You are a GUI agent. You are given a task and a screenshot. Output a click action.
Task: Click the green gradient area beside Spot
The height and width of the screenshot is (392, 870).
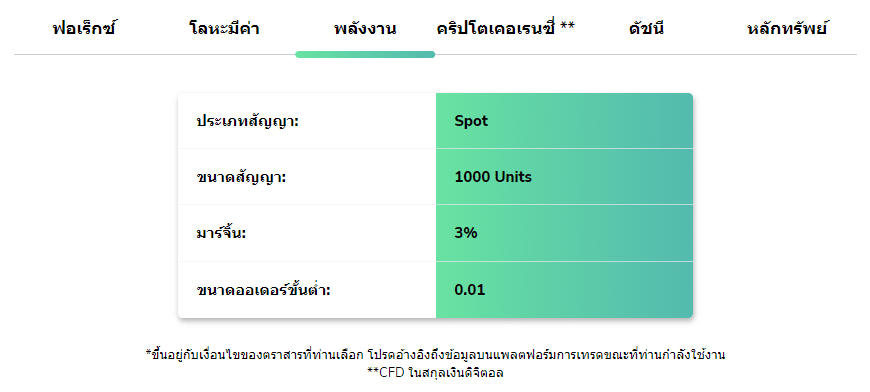click(x=590, y=121)
